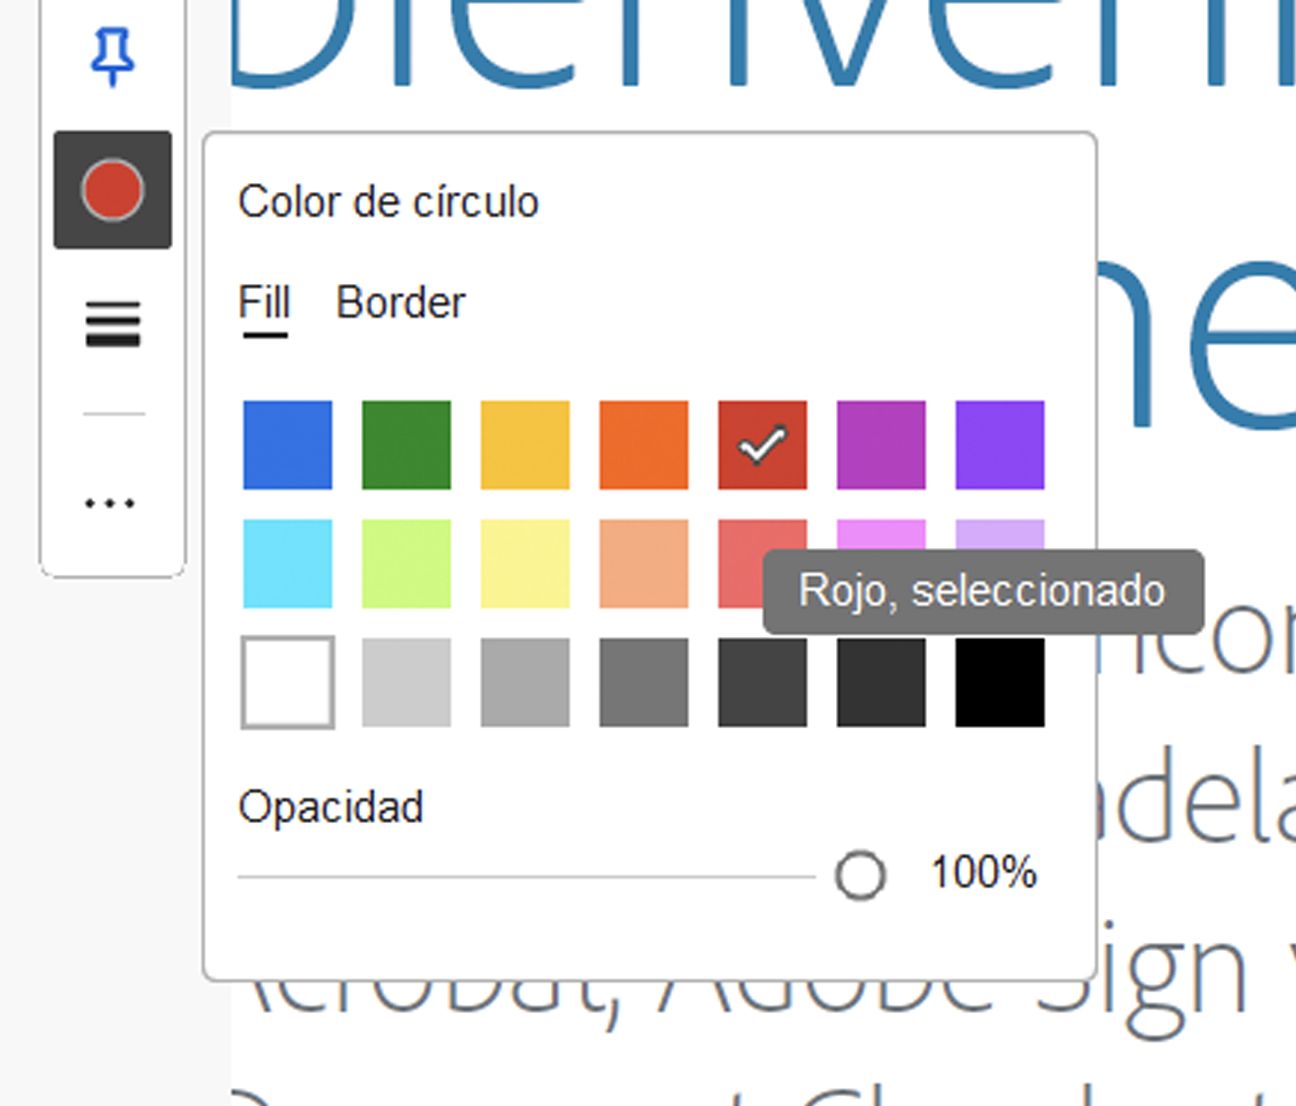Click the Opacidad slider handle

click(x=861, y=874)
